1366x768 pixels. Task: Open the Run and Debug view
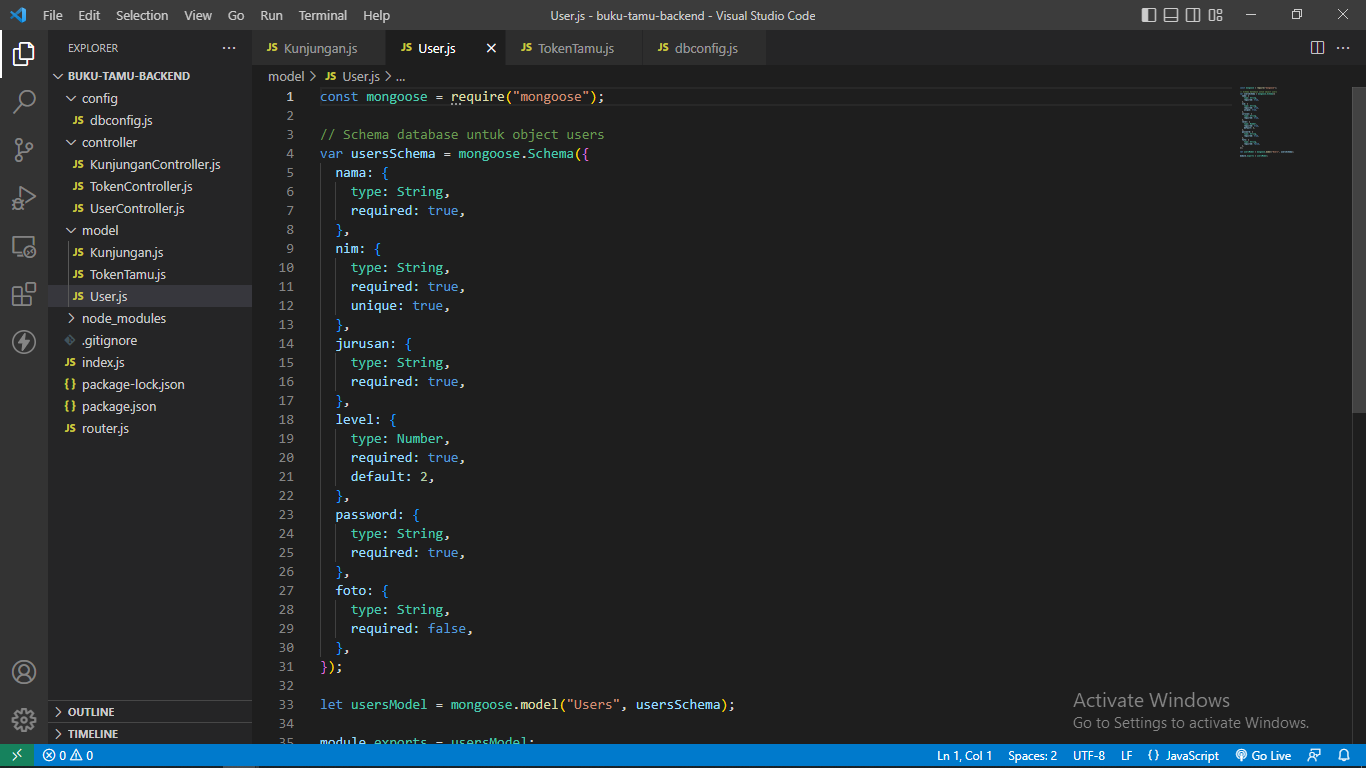(24, 198)
